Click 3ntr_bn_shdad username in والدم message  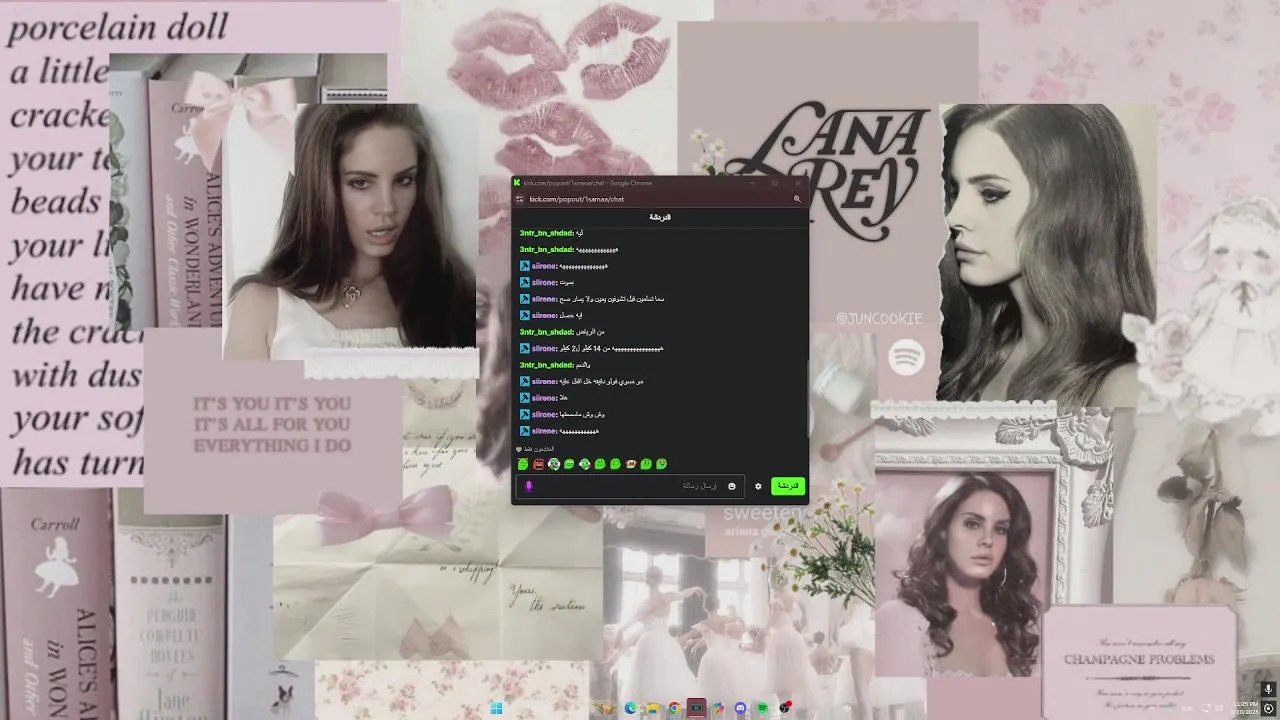[547, 365]
